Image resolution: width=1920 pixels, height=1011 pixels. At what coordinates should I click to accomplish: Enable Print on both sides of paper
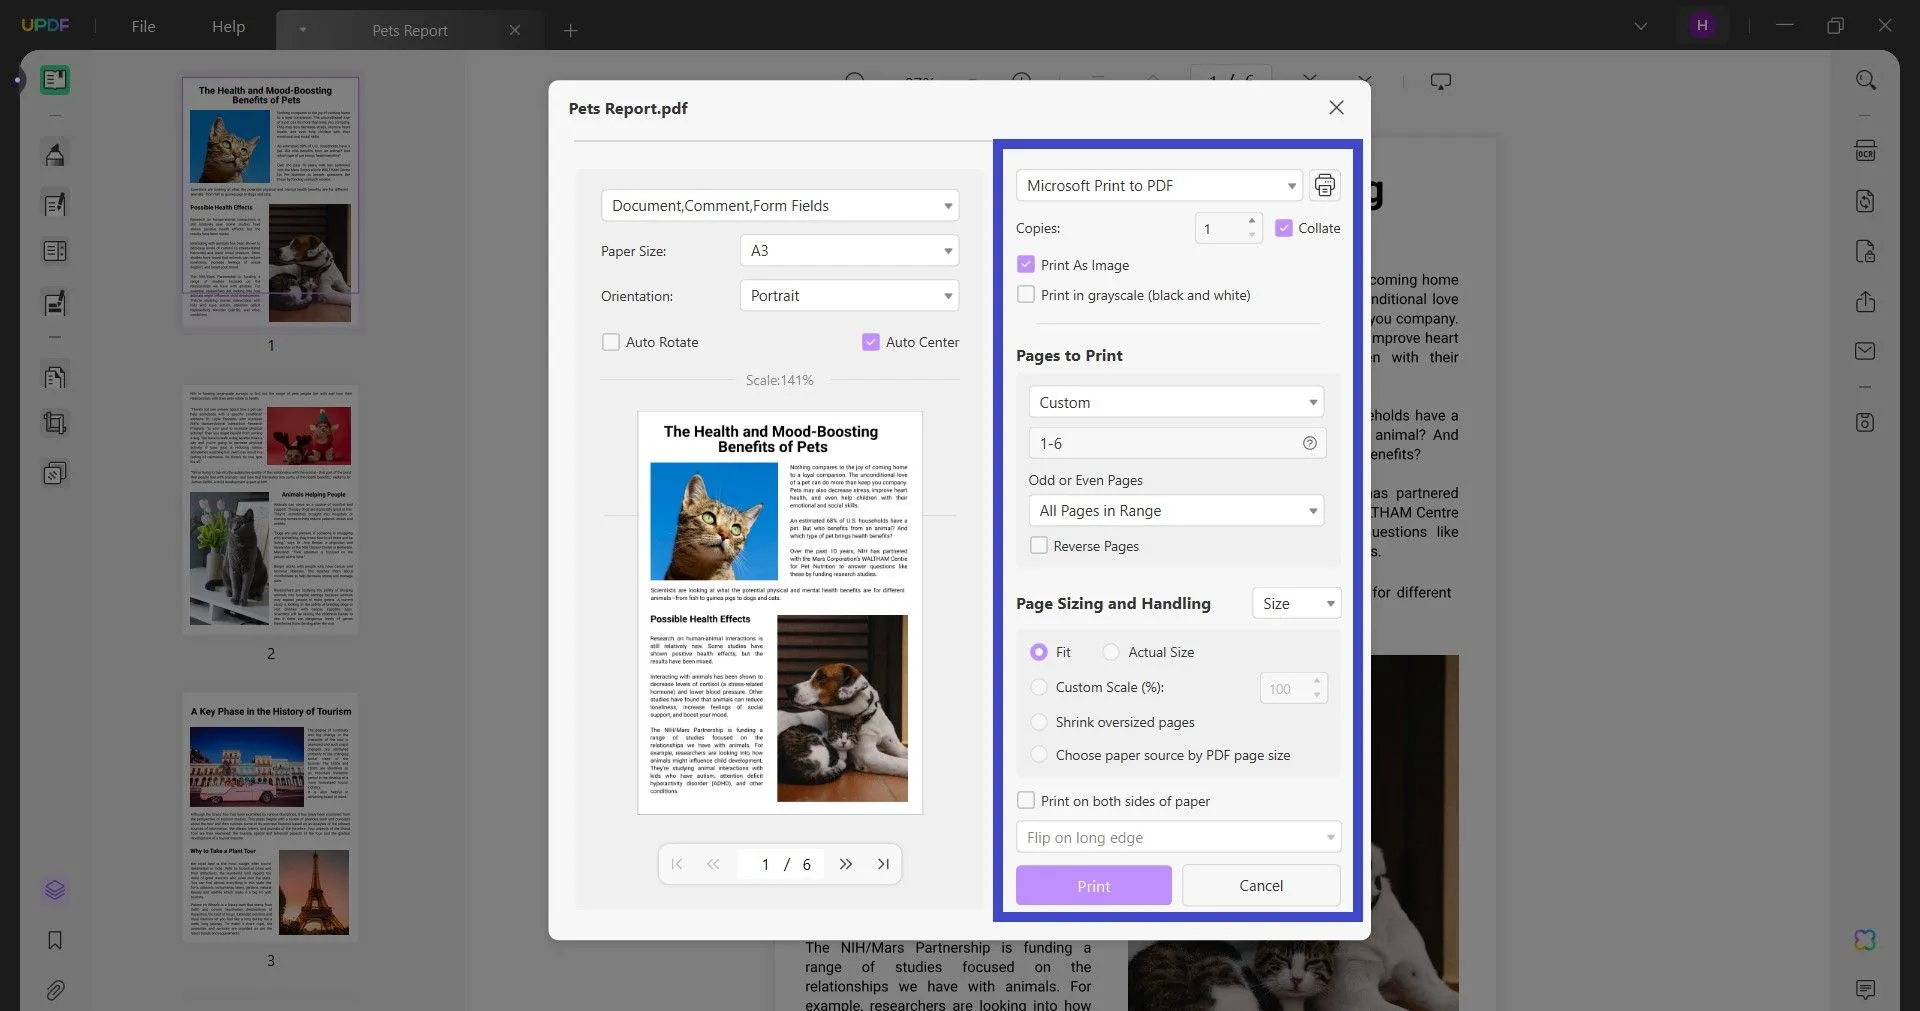coord(1026,801)
